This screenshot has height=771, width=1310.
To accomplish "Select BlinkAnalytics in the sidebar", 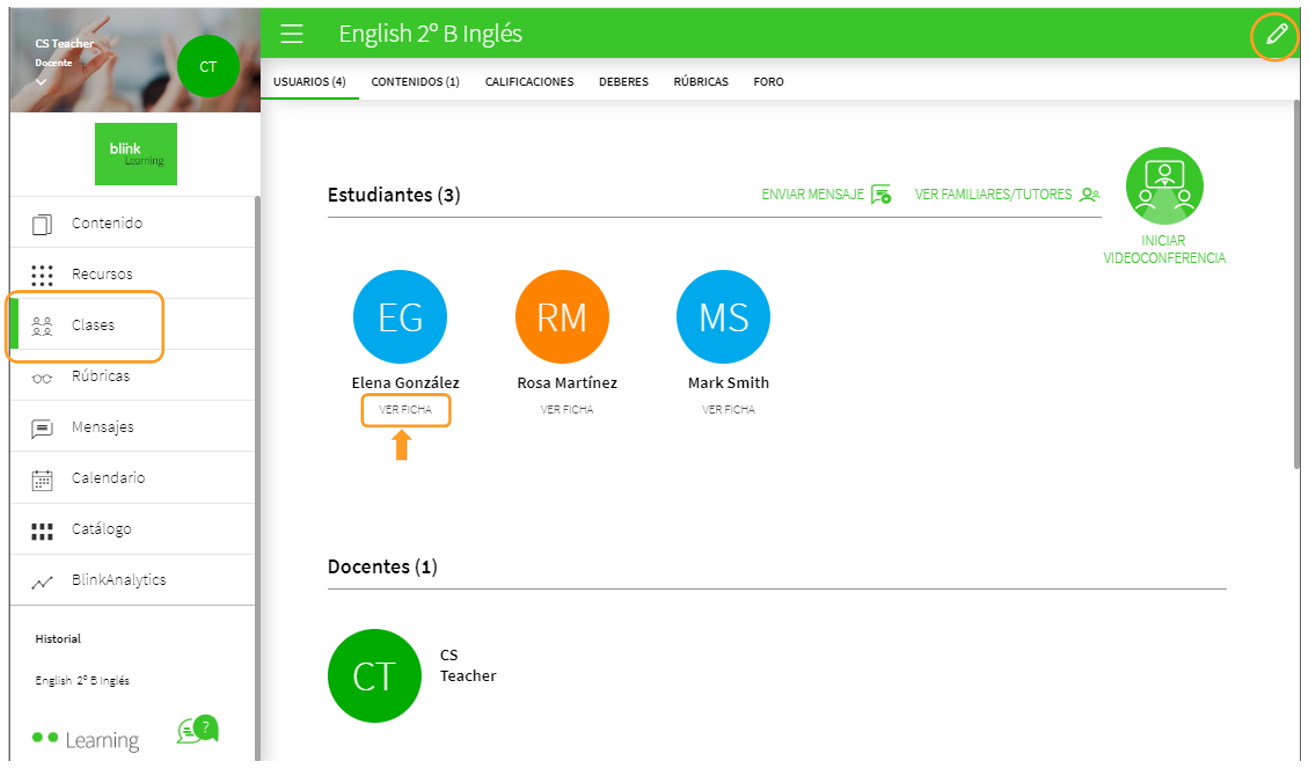I will point(118,580).
